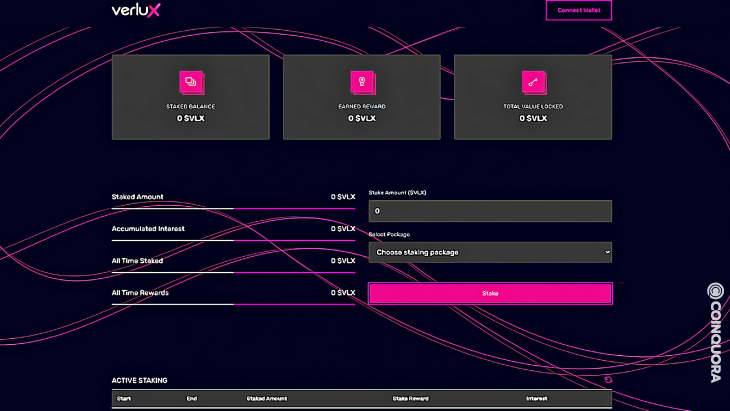Click the Interest column header
The height and width of the screenshot is (411, 730).
tap(537, 398)
